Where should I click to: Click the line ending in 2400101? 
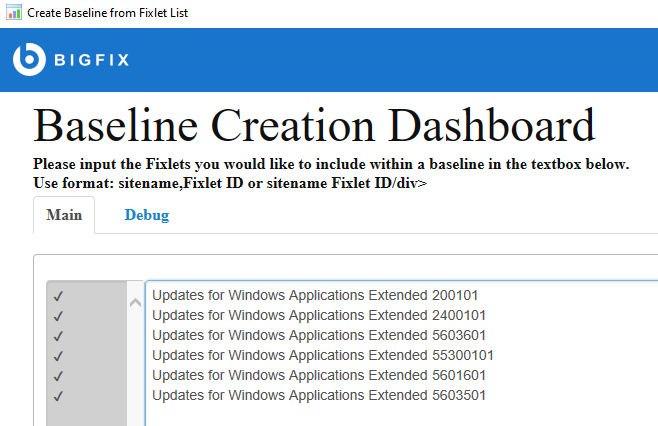(x=319, y=315)
